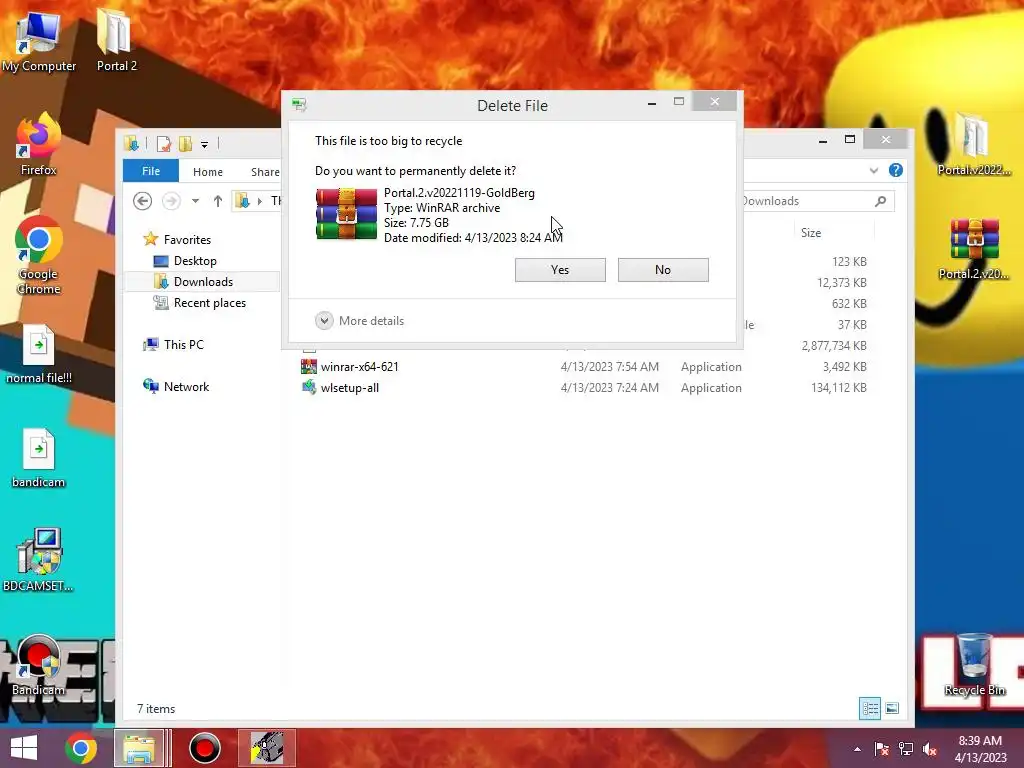Go up one folder level
Viewport: 1024px width, 768px height.
coord(217,201)
